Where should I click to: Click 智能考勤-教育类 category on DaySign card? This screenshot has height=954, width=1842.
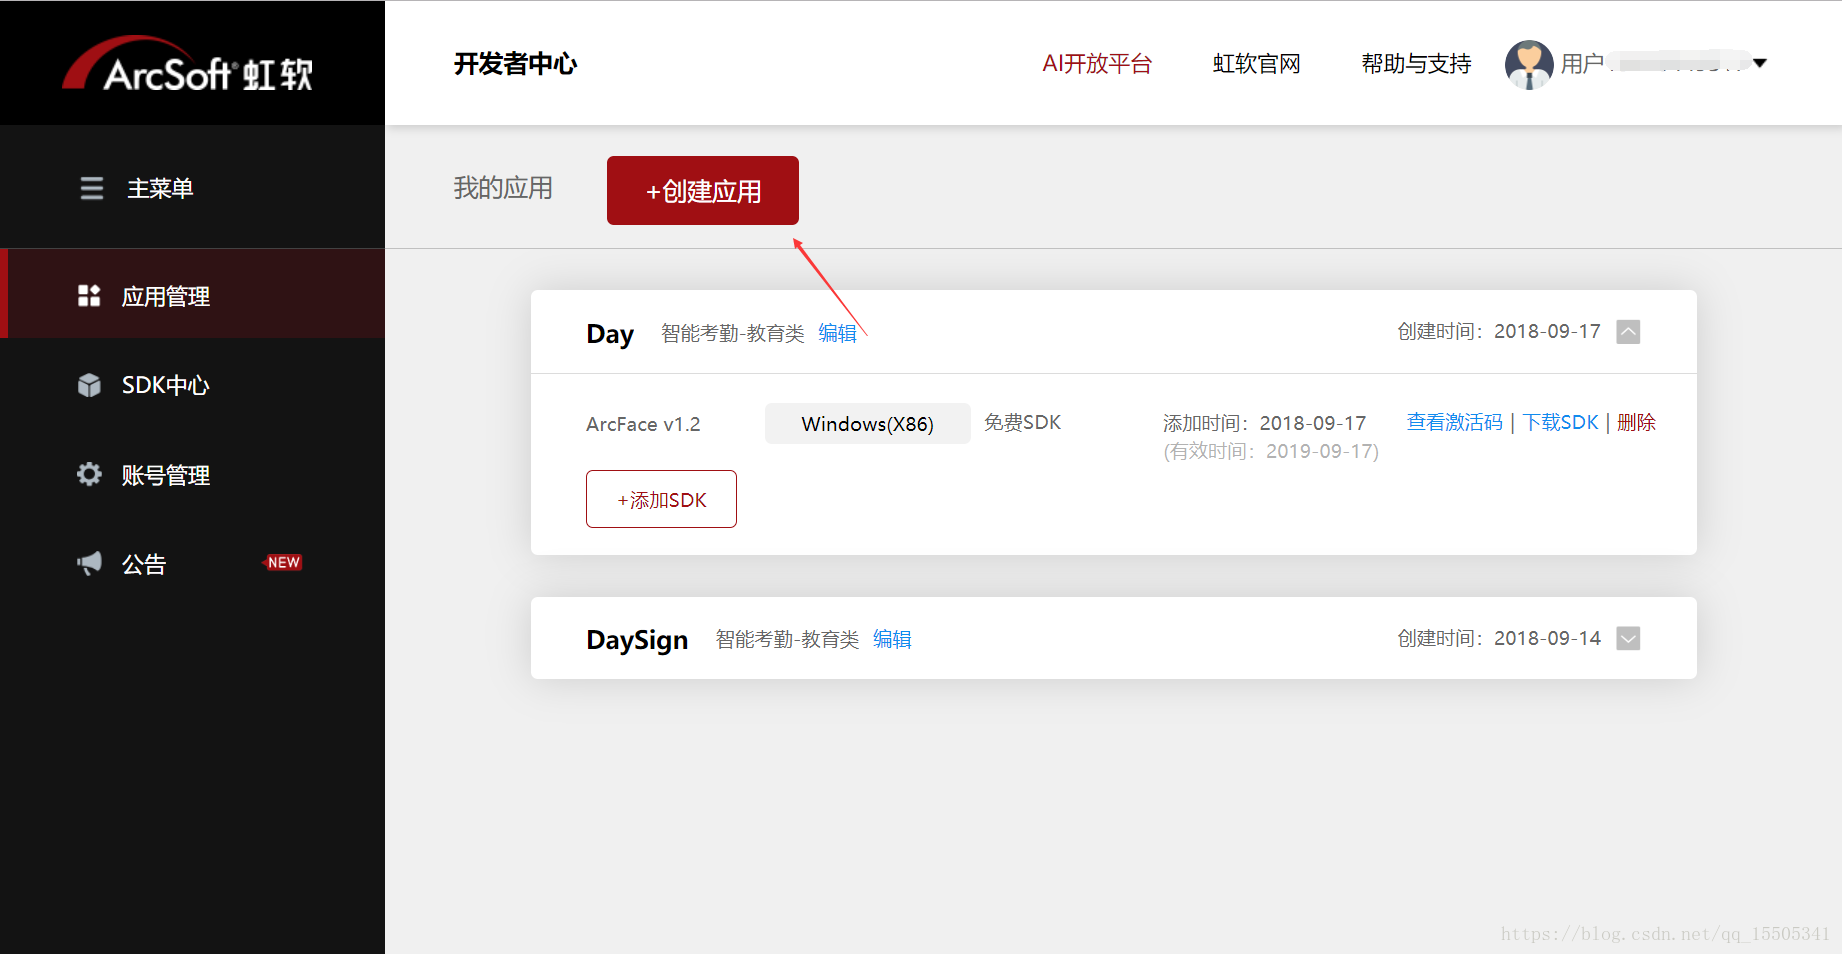(788, 639)
